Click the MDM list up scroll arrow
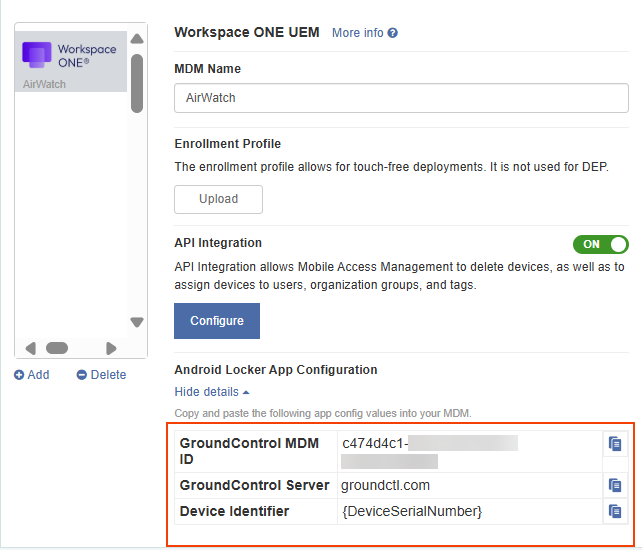 pyautogui.click(x=137, y=39)
